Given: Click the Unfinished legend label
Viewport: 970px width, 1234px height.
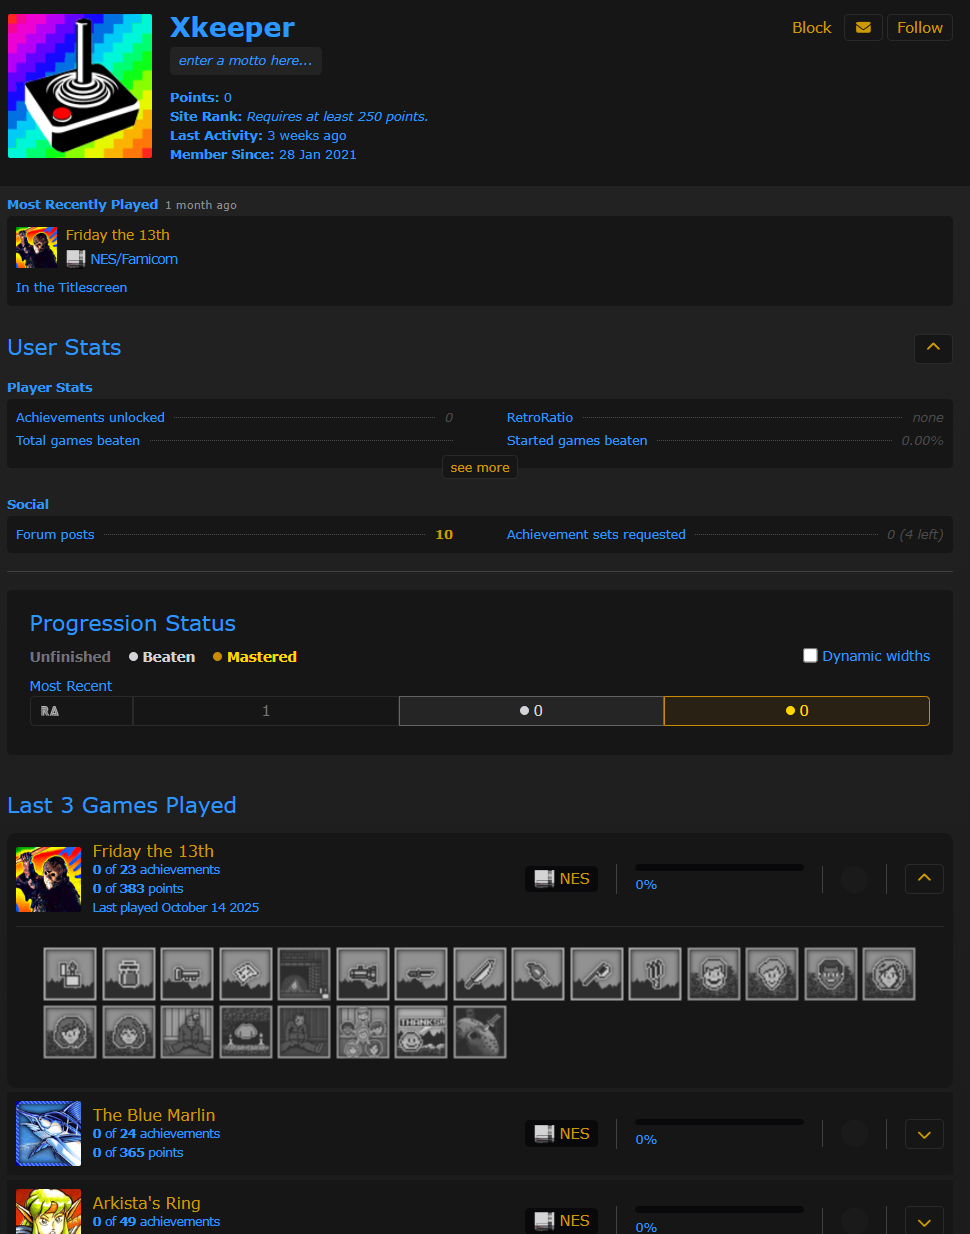Looking at the screenshot, I should 70,657.
